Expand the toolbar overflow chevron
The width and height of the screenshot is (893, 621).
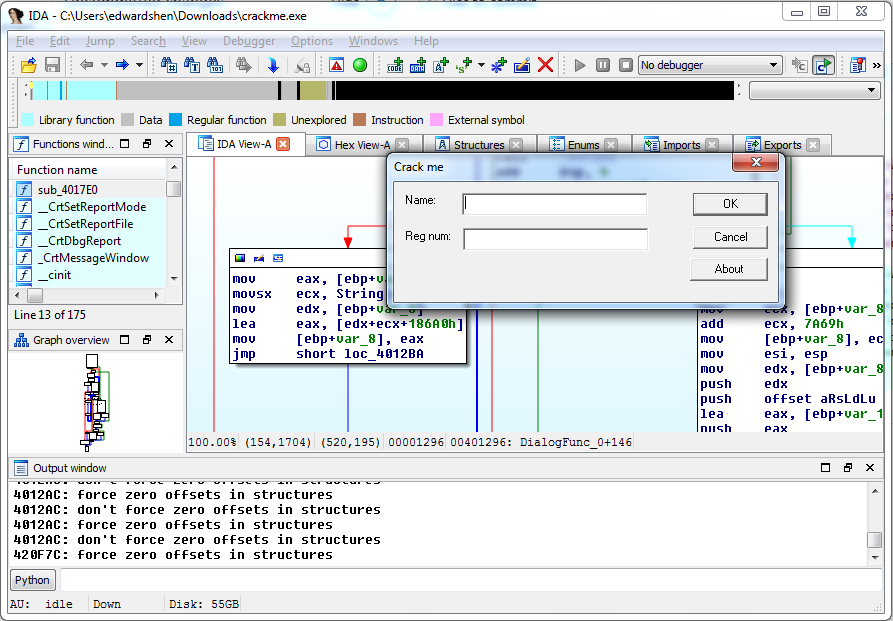pos(877,65)
